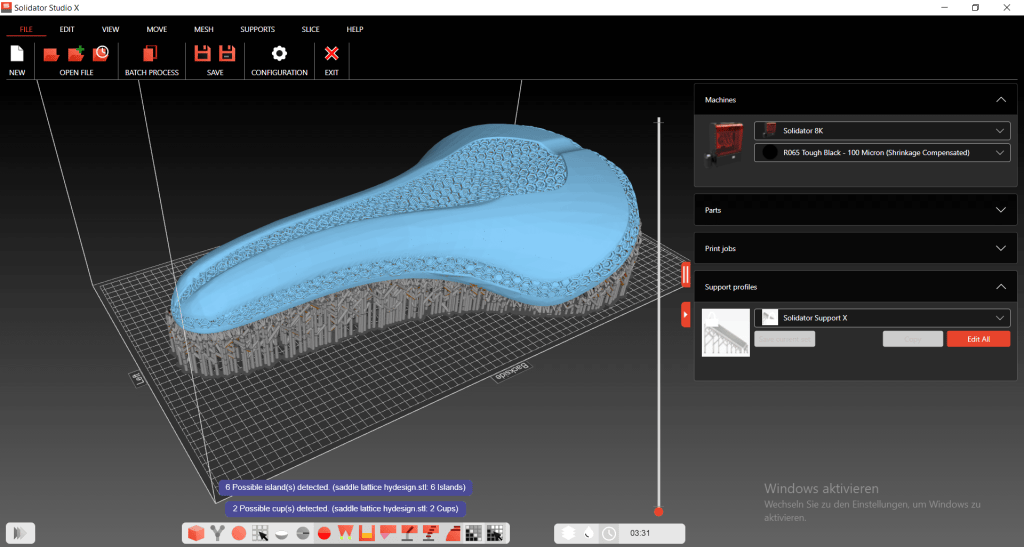Click the support profile preview thumbnail
The height and width of the screenshot is (547, 1024).
coord(726,333)
